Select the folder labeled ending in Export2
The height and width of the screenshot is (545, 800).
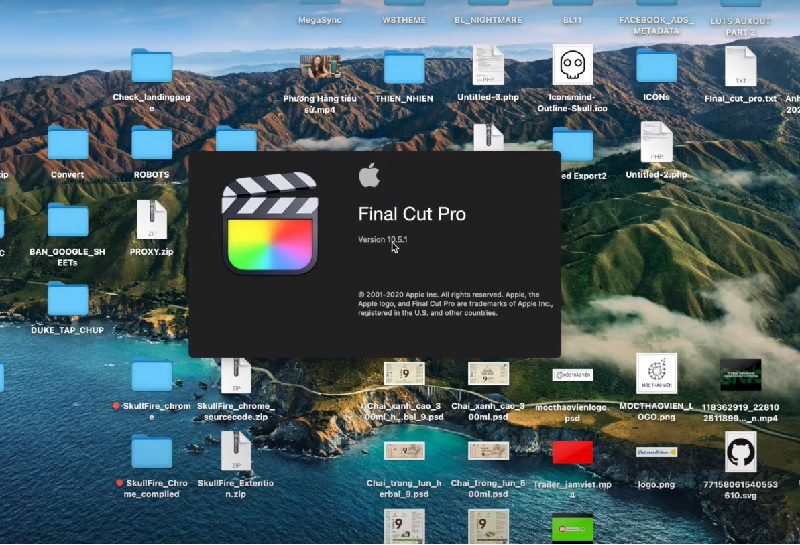pos(572,144)
